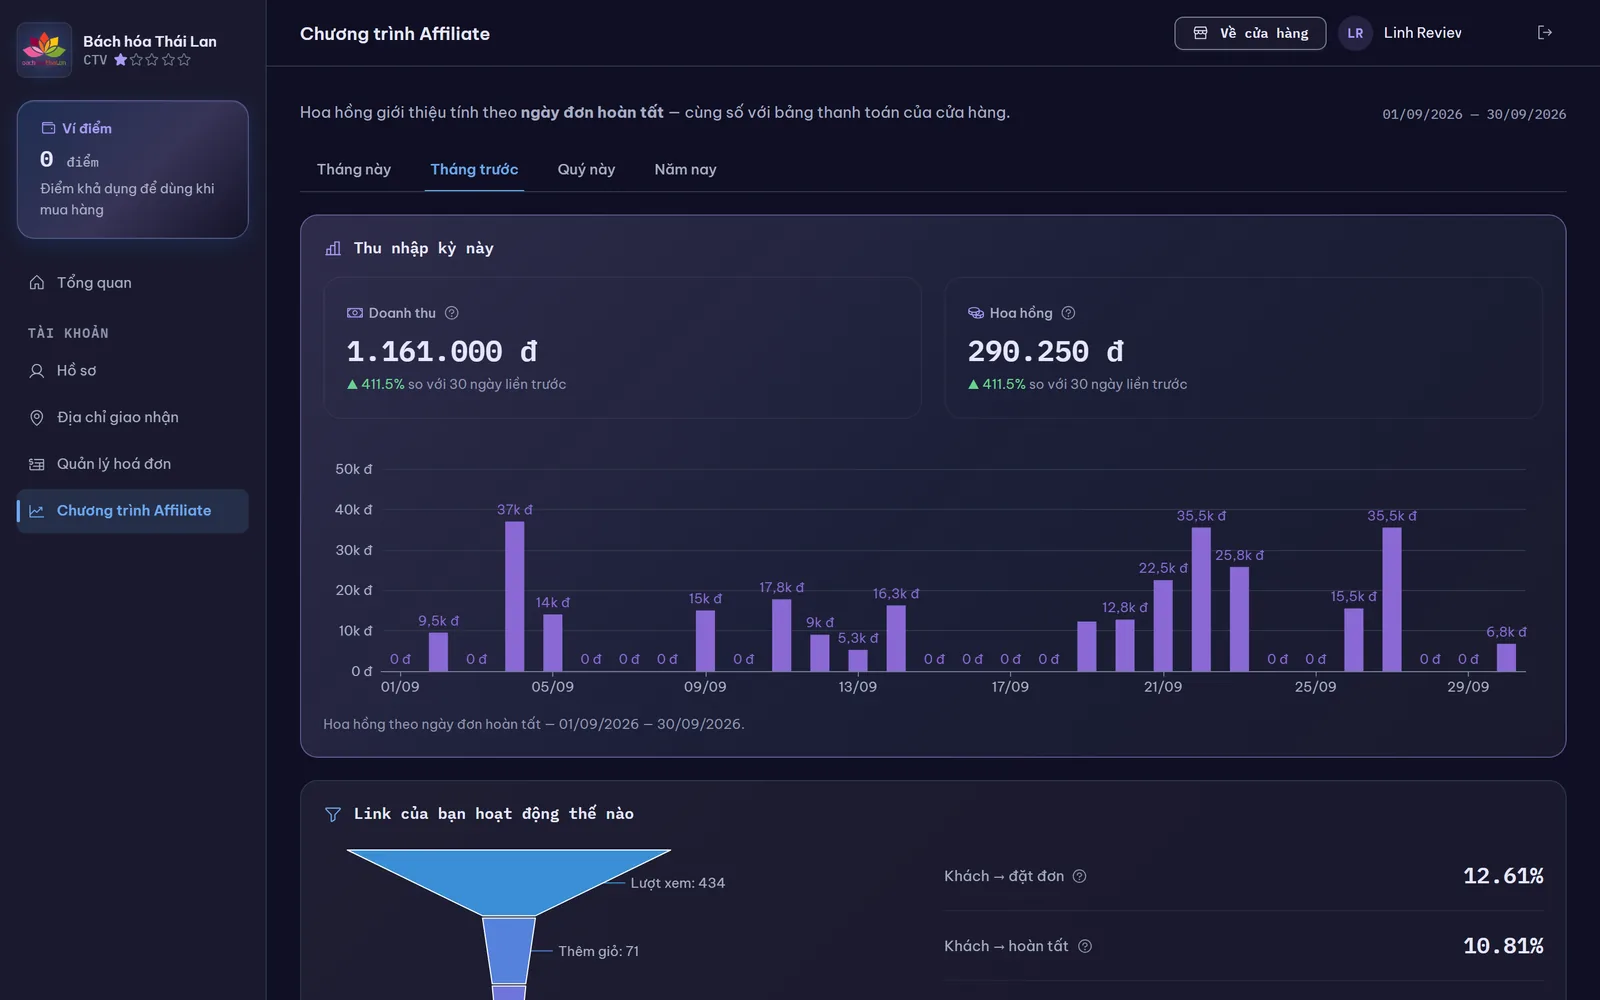Click the person icon next to Hồ sơ
The width and height of the screenshot is (1600, 1000).
coord(37,371)
